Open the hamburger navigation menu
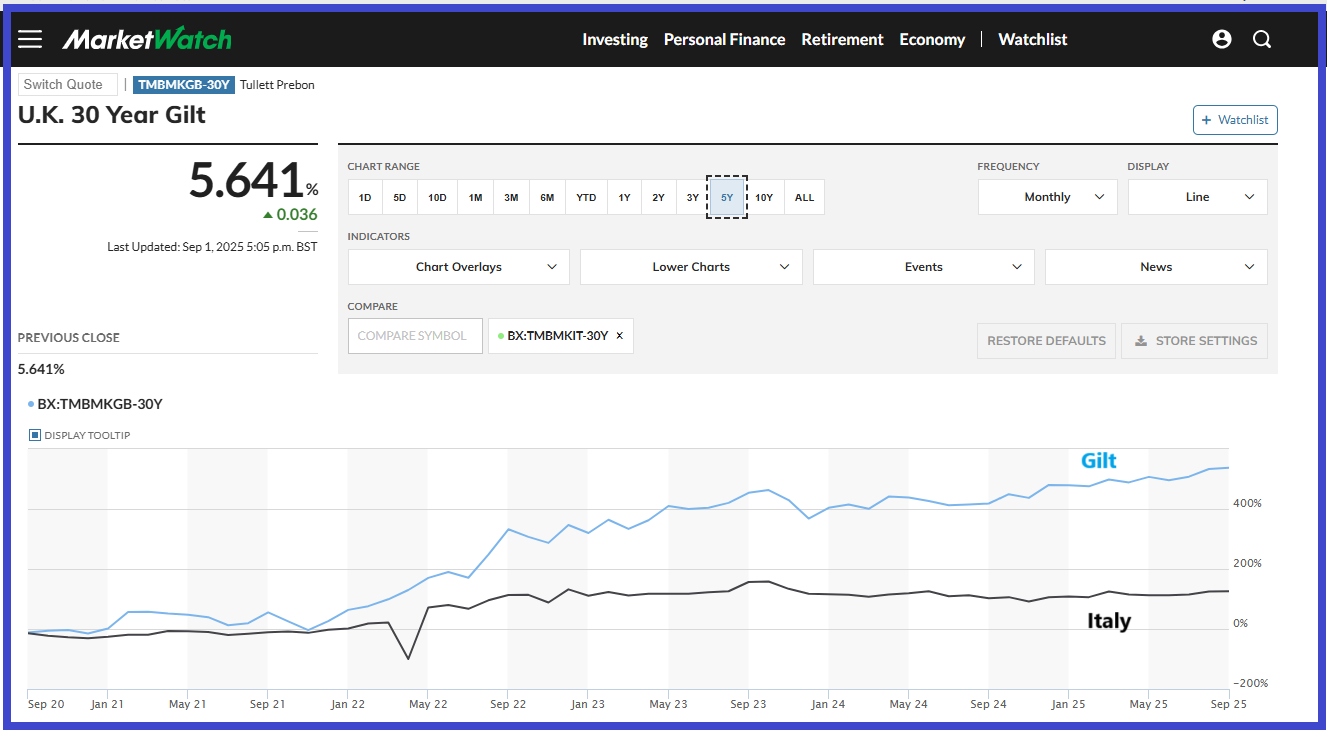Viewport: 1327px width, 733px height. pyautogui.click(x=30, y=39)
